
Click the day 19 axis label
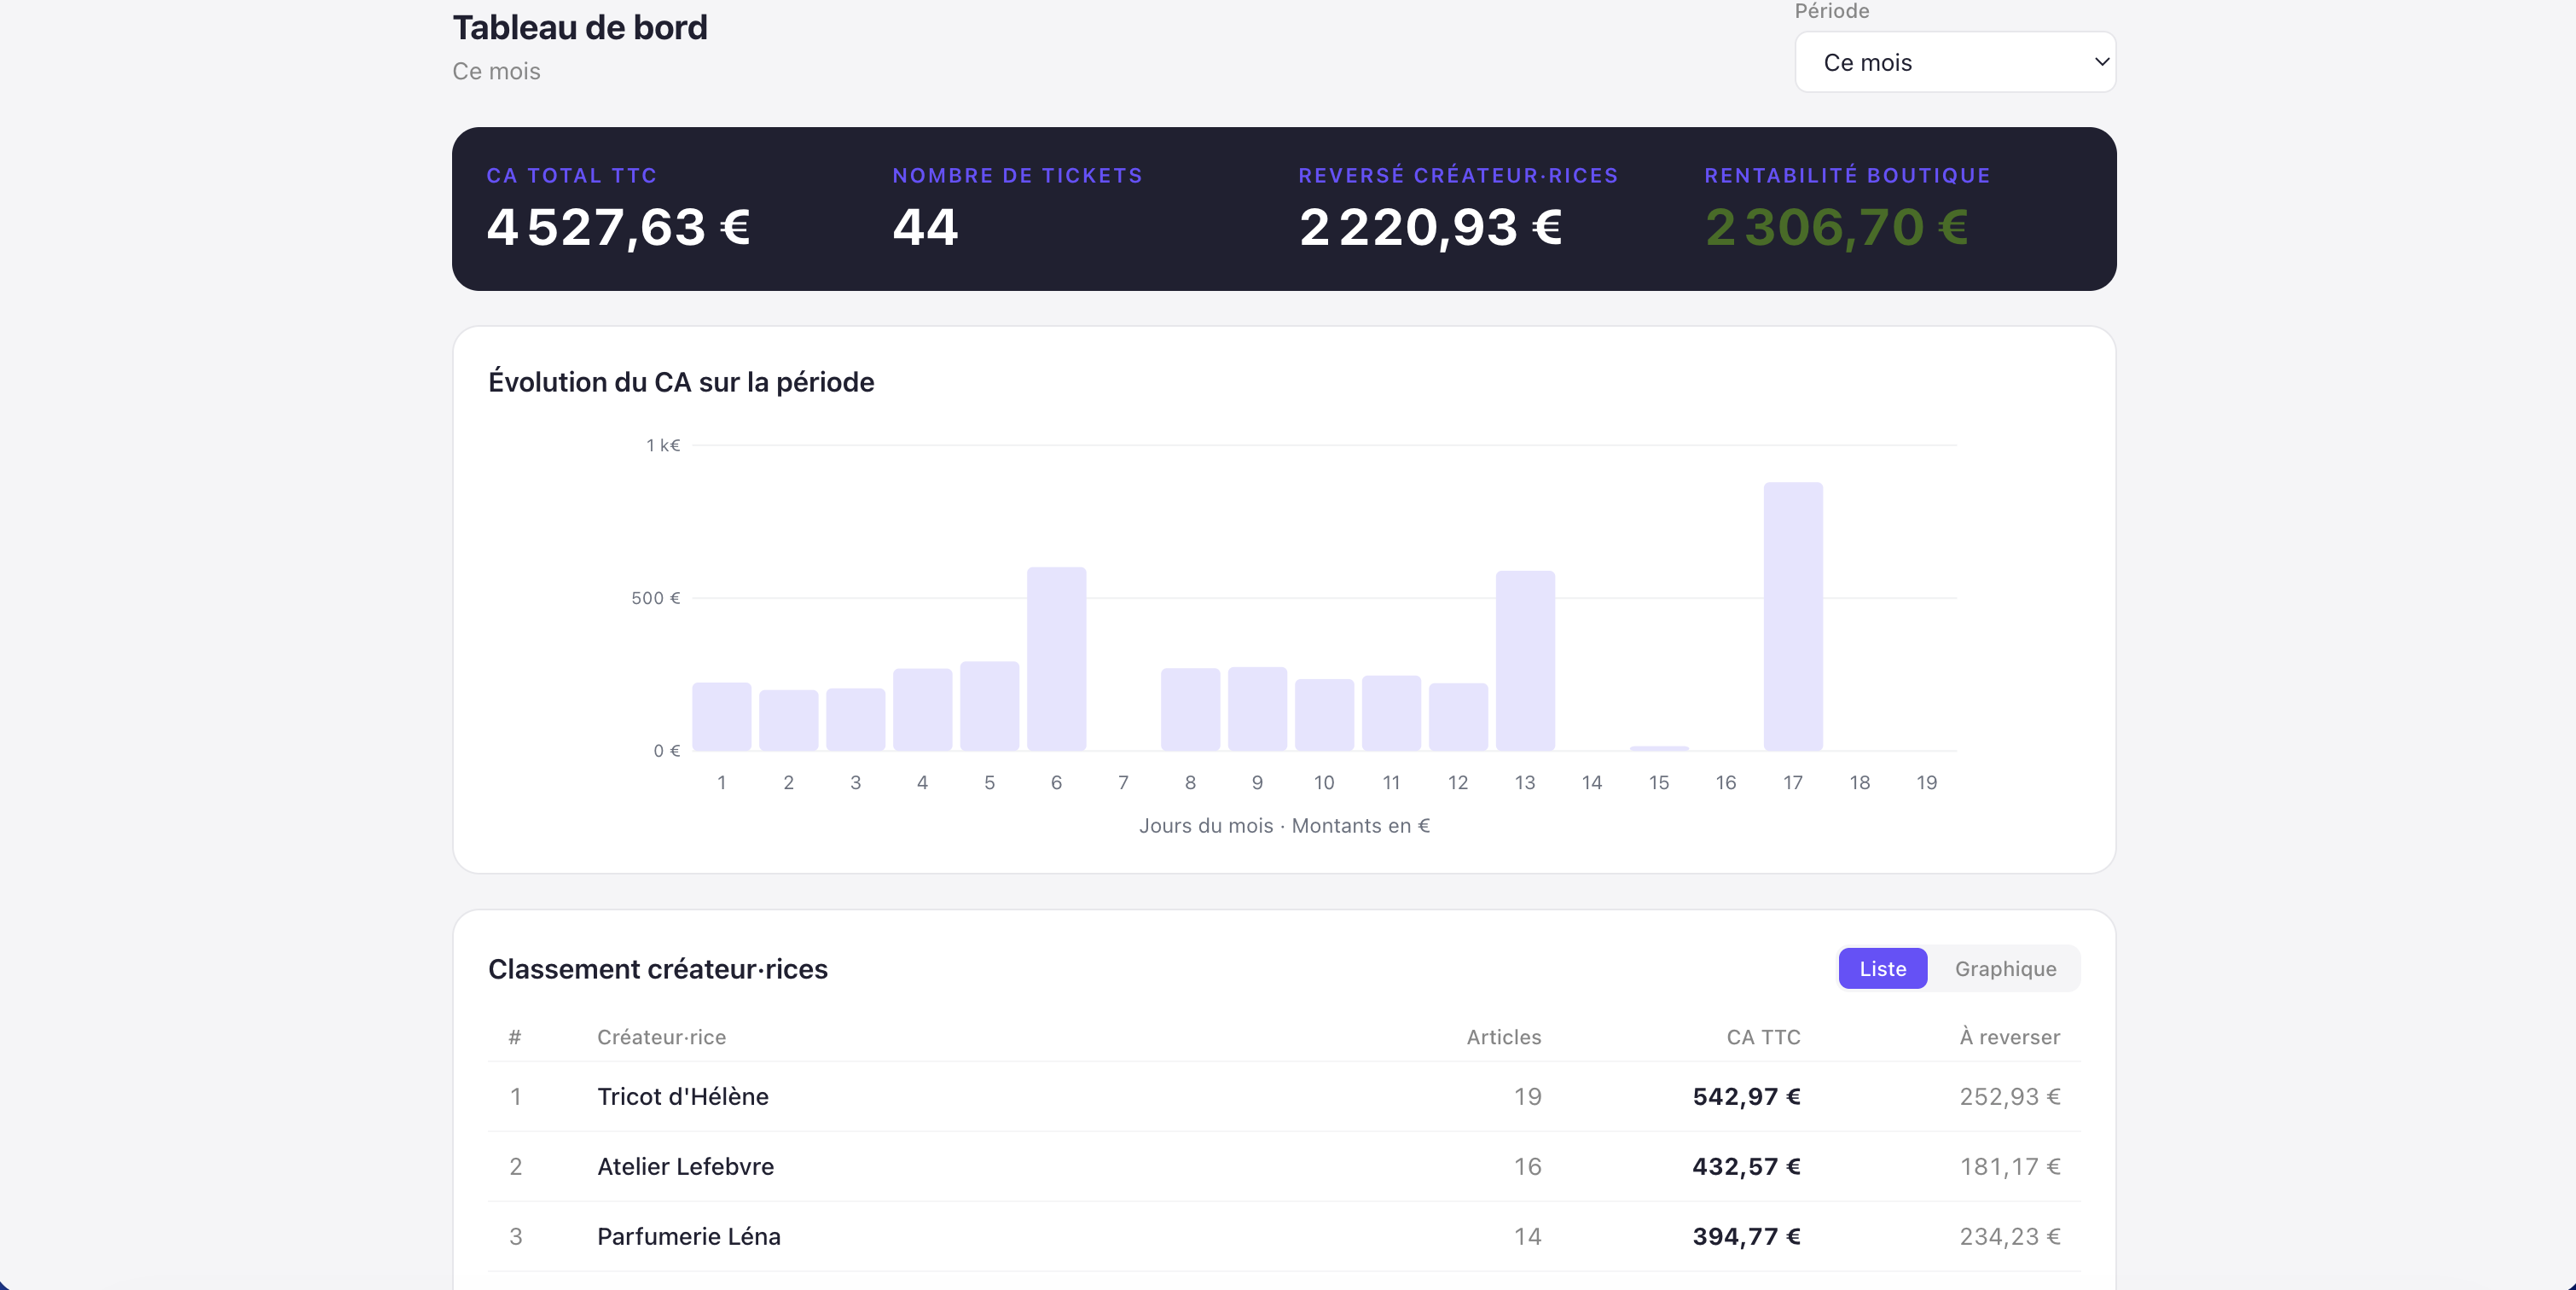pyautogui.click(x=1926, y=782)
